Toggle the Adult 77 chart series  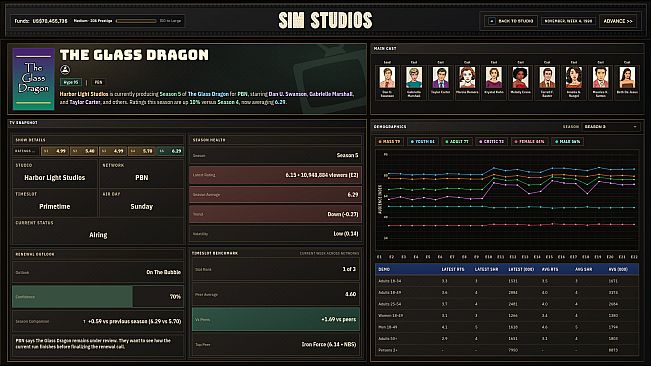pos(456,142)
